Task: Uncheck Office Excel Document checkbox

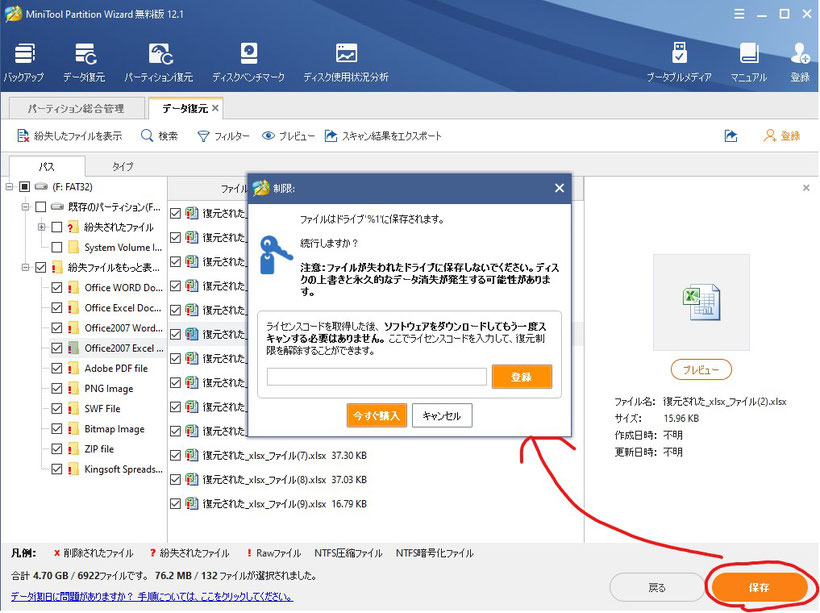Action: 56,308
